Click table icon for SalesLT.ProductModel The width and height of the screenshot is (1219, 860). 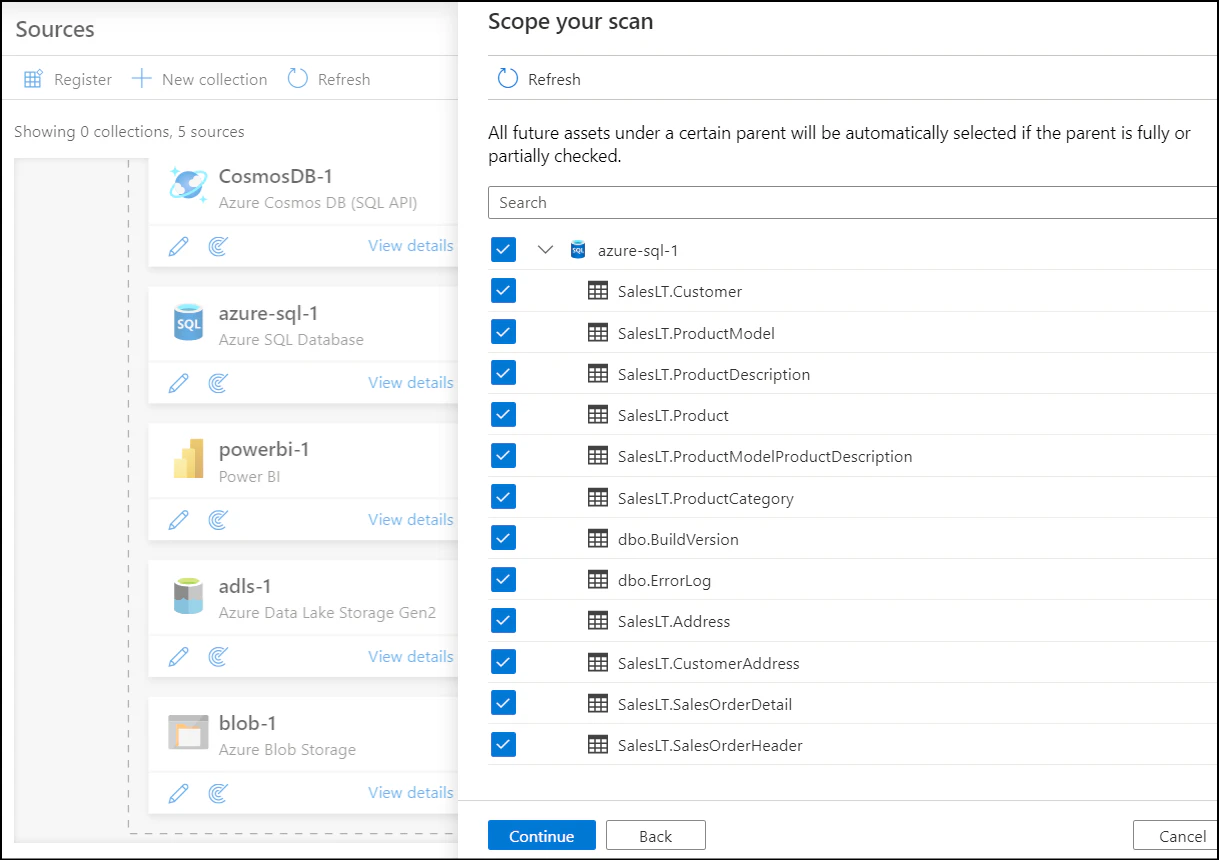(598, 333)
